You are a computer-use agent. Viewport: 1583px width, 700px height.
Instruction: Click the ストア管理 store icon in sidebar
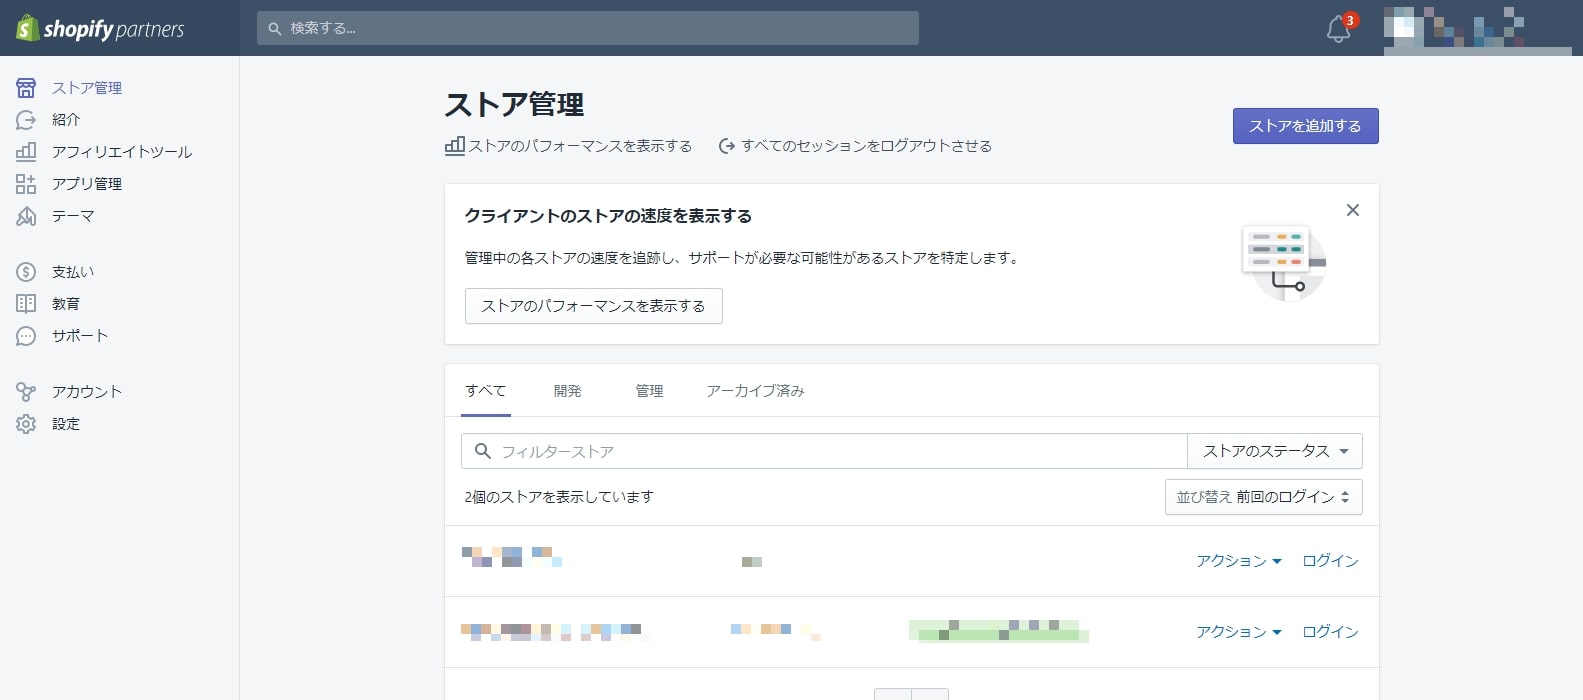(26, 88)
